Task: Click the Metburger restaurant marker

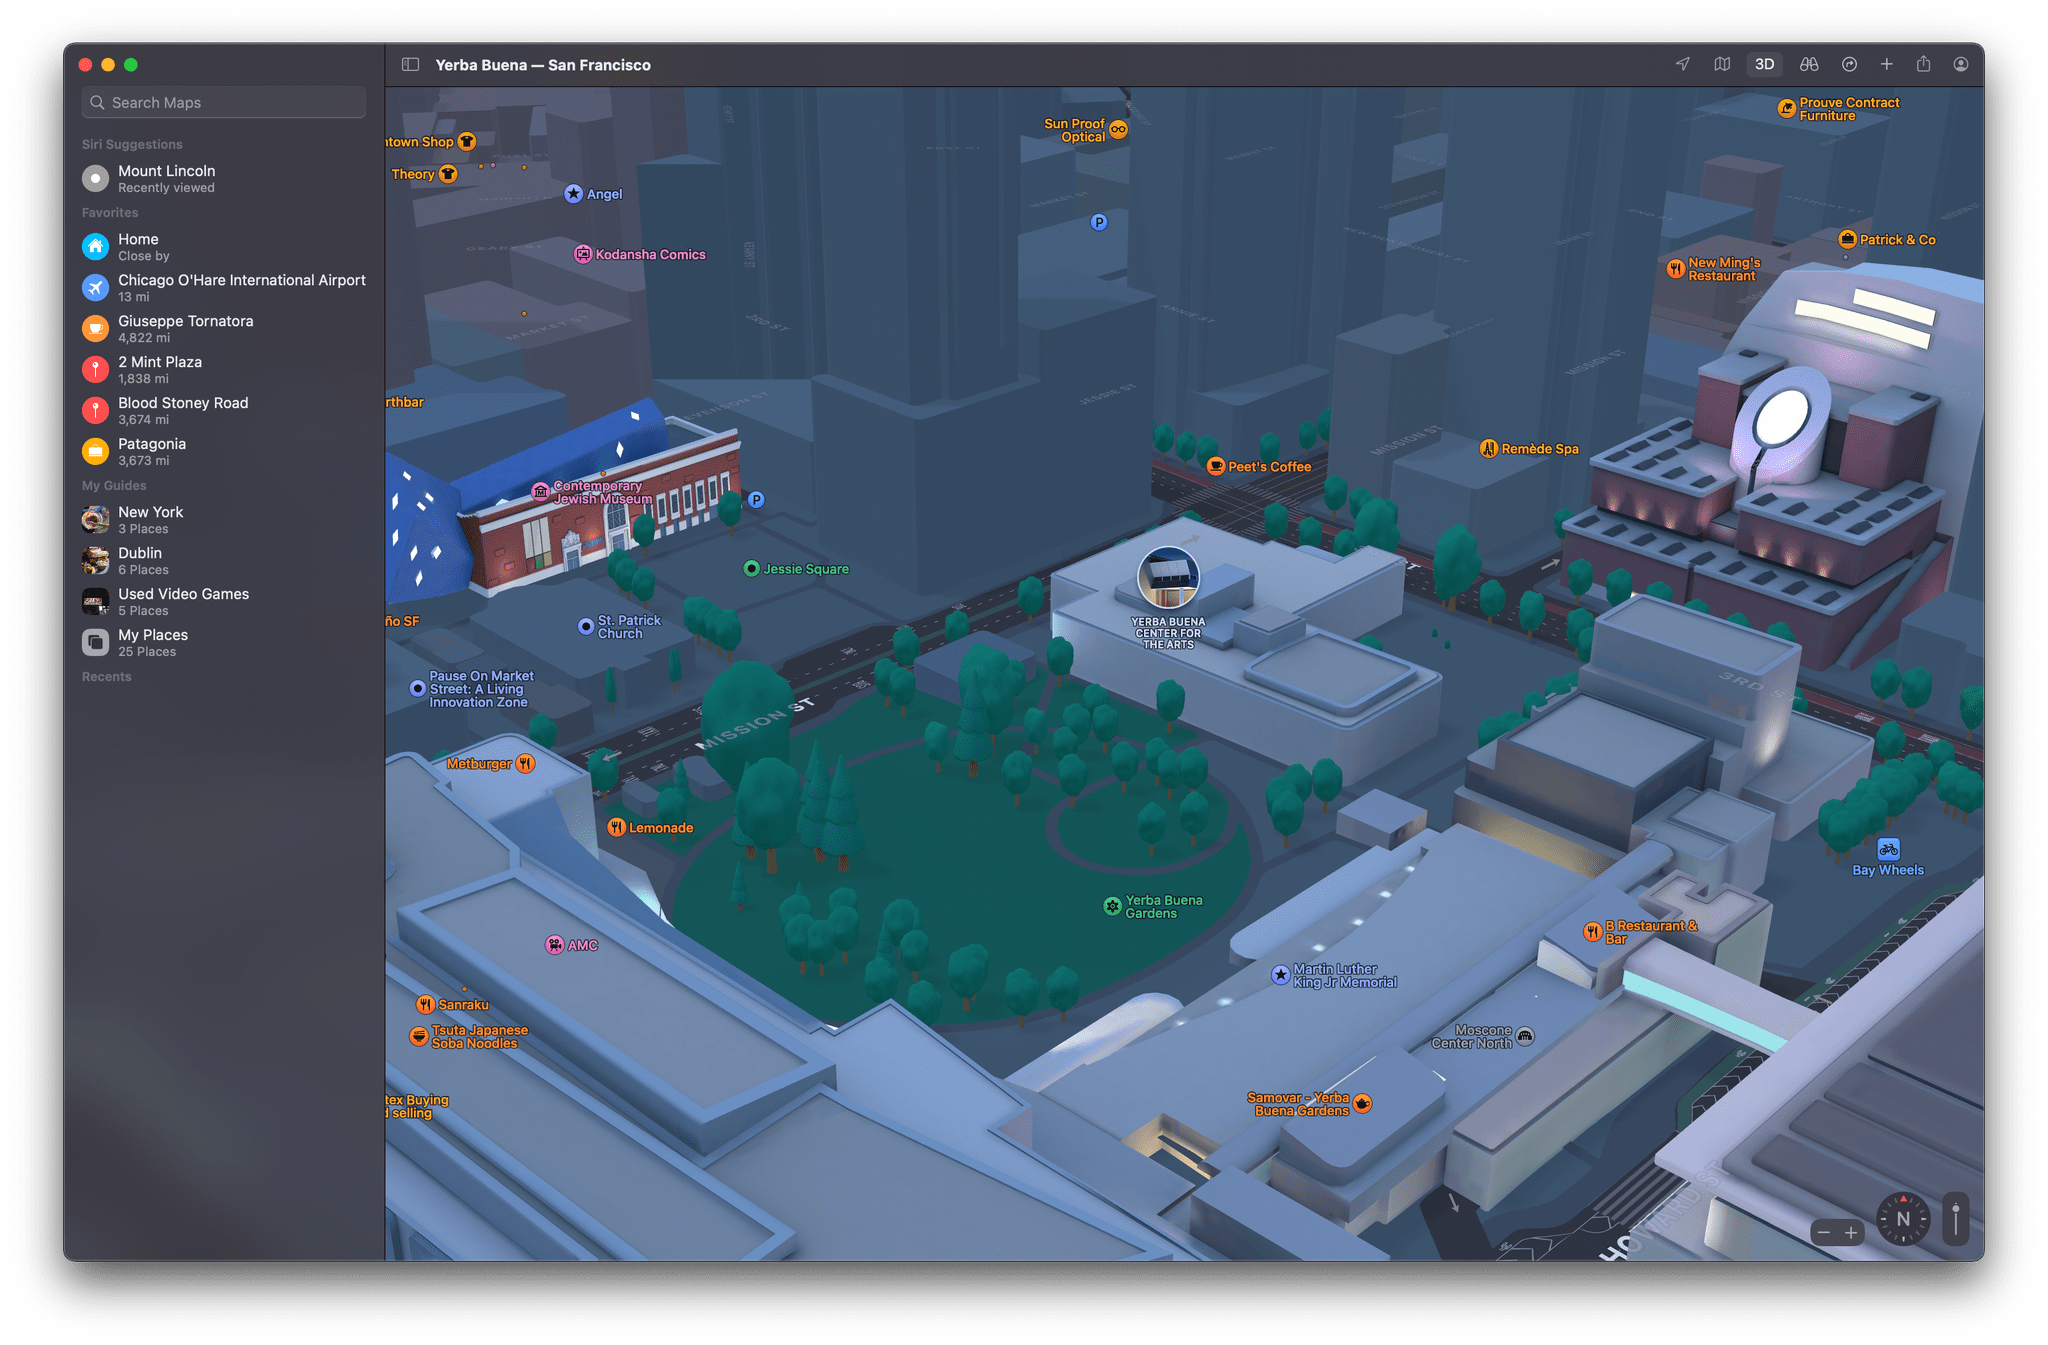Action: point(525,764)
